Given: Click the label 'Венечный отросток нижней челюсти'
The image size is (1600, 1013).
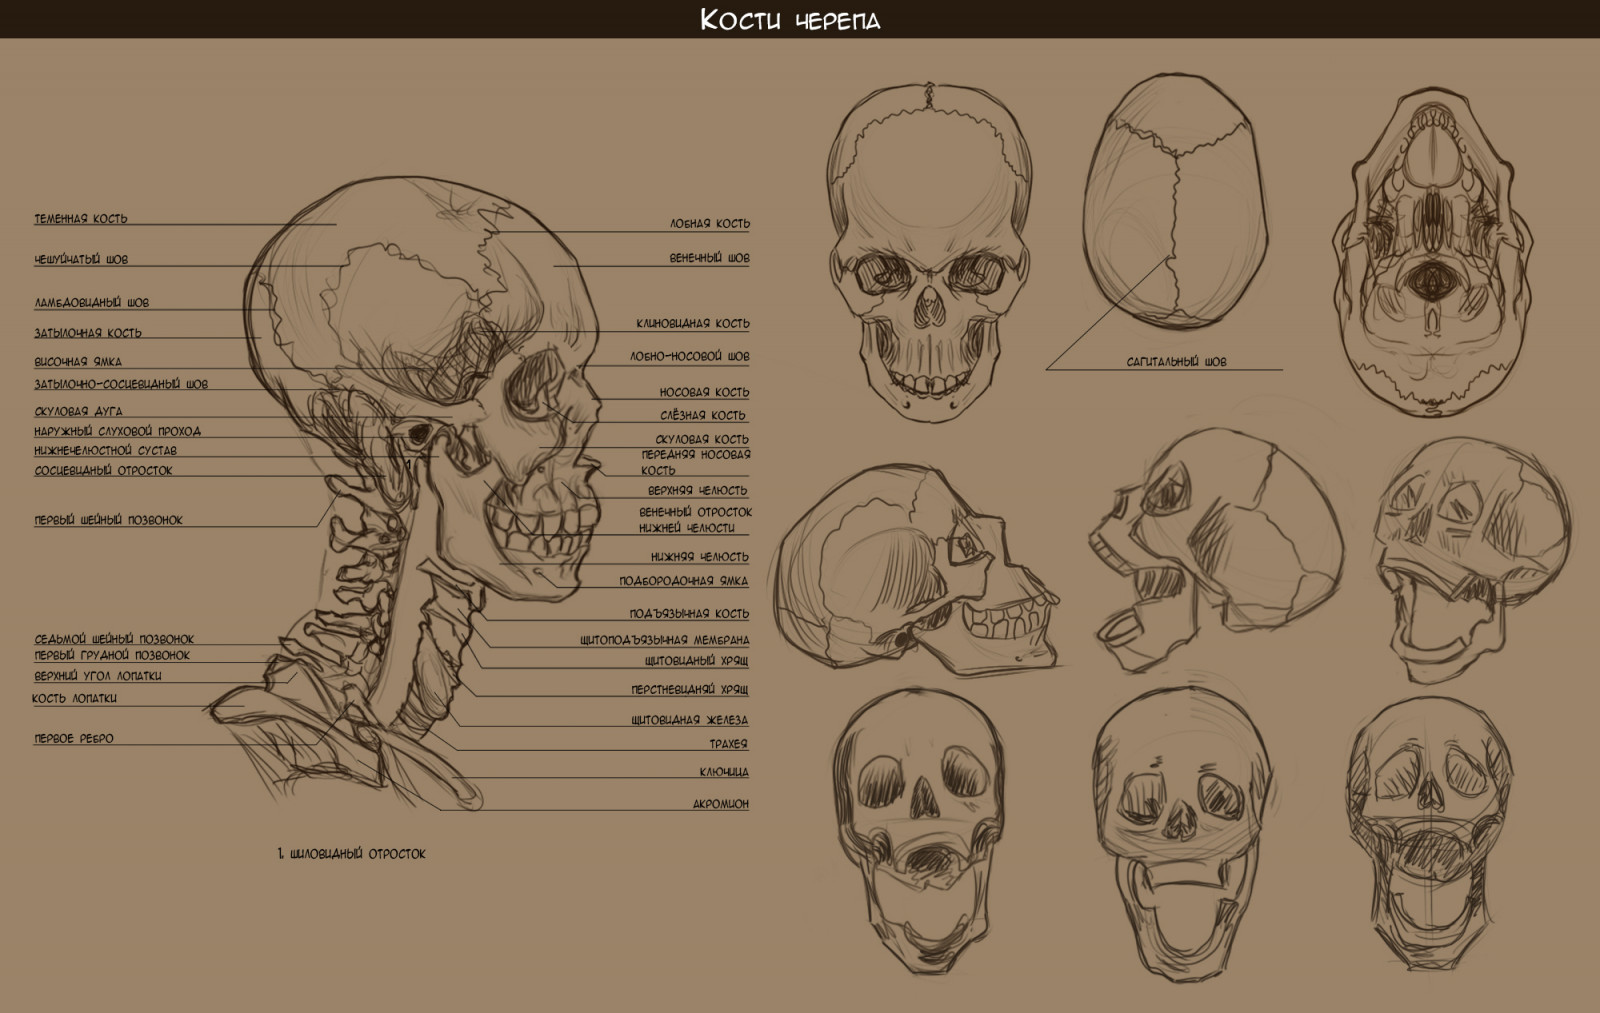Looking at the screenshot, I should coord(696,520).
